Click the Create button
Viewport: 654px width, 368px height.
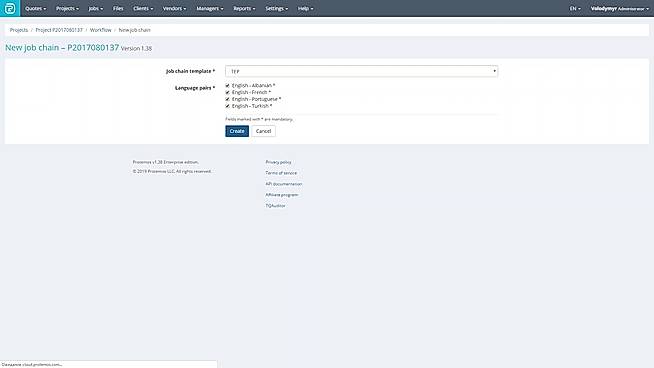[237, 131]
